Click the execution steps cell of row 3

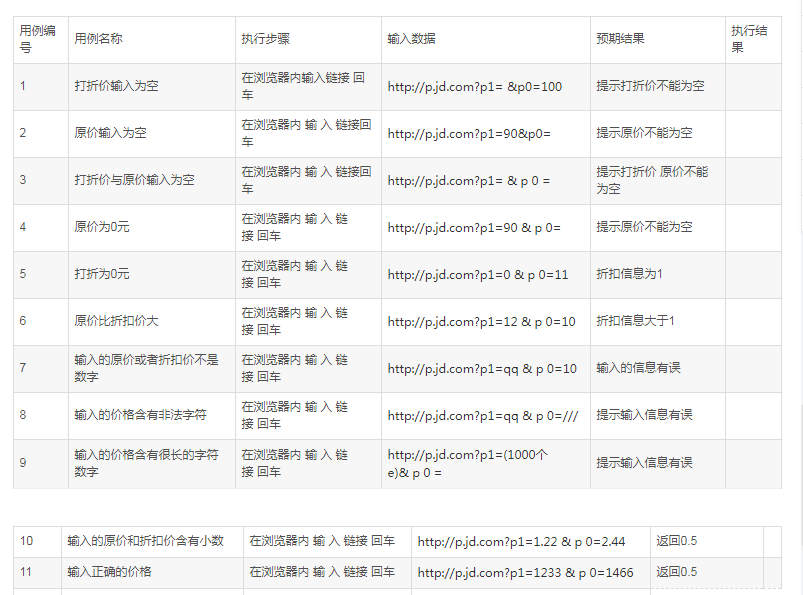pyautogui.click(x=308, y=181)
